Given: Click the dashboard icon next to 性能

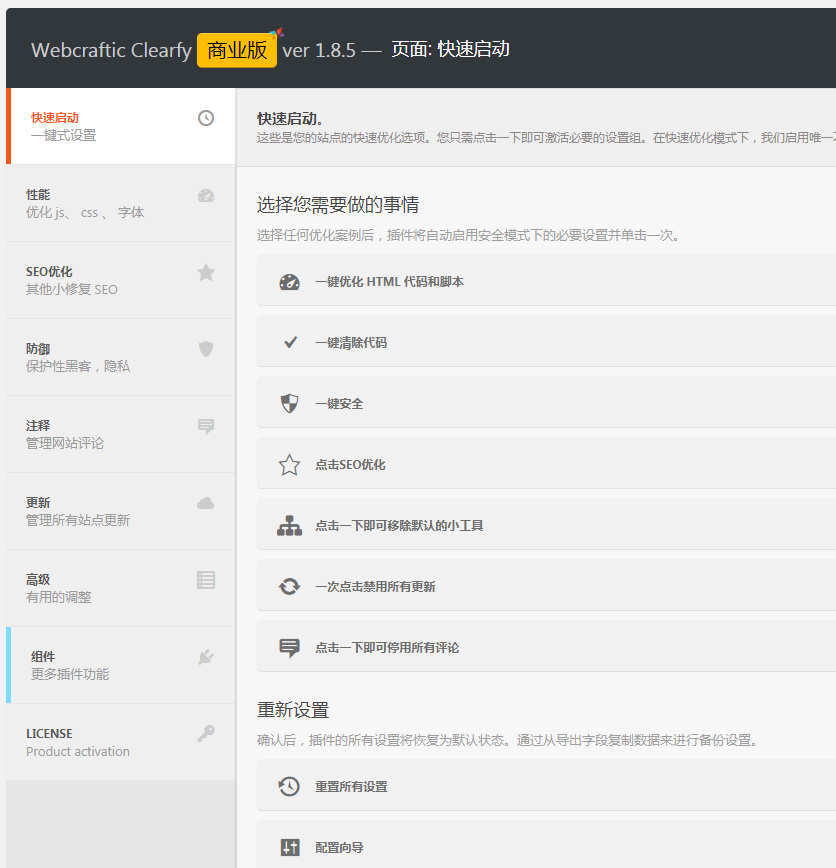Looking at the screenshot, I should (x=207, y=195).
